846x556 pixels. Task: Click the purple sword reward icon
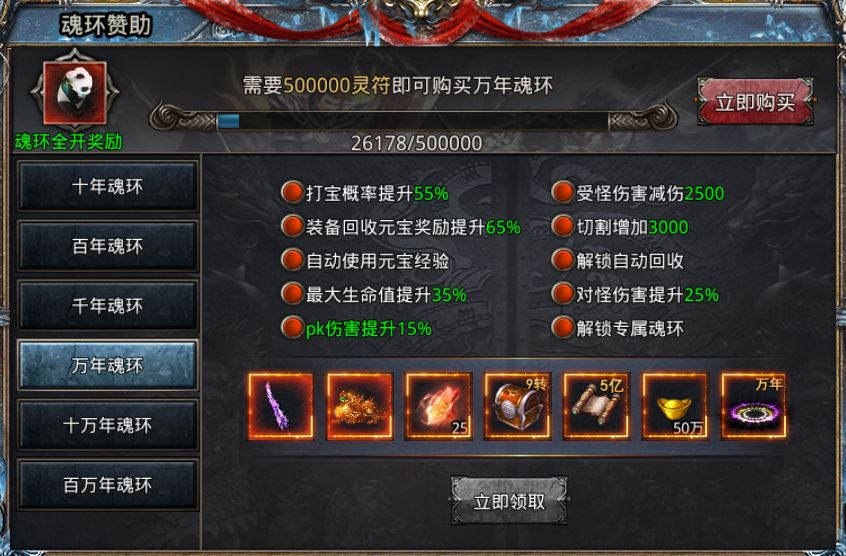(x=281, y=406)
